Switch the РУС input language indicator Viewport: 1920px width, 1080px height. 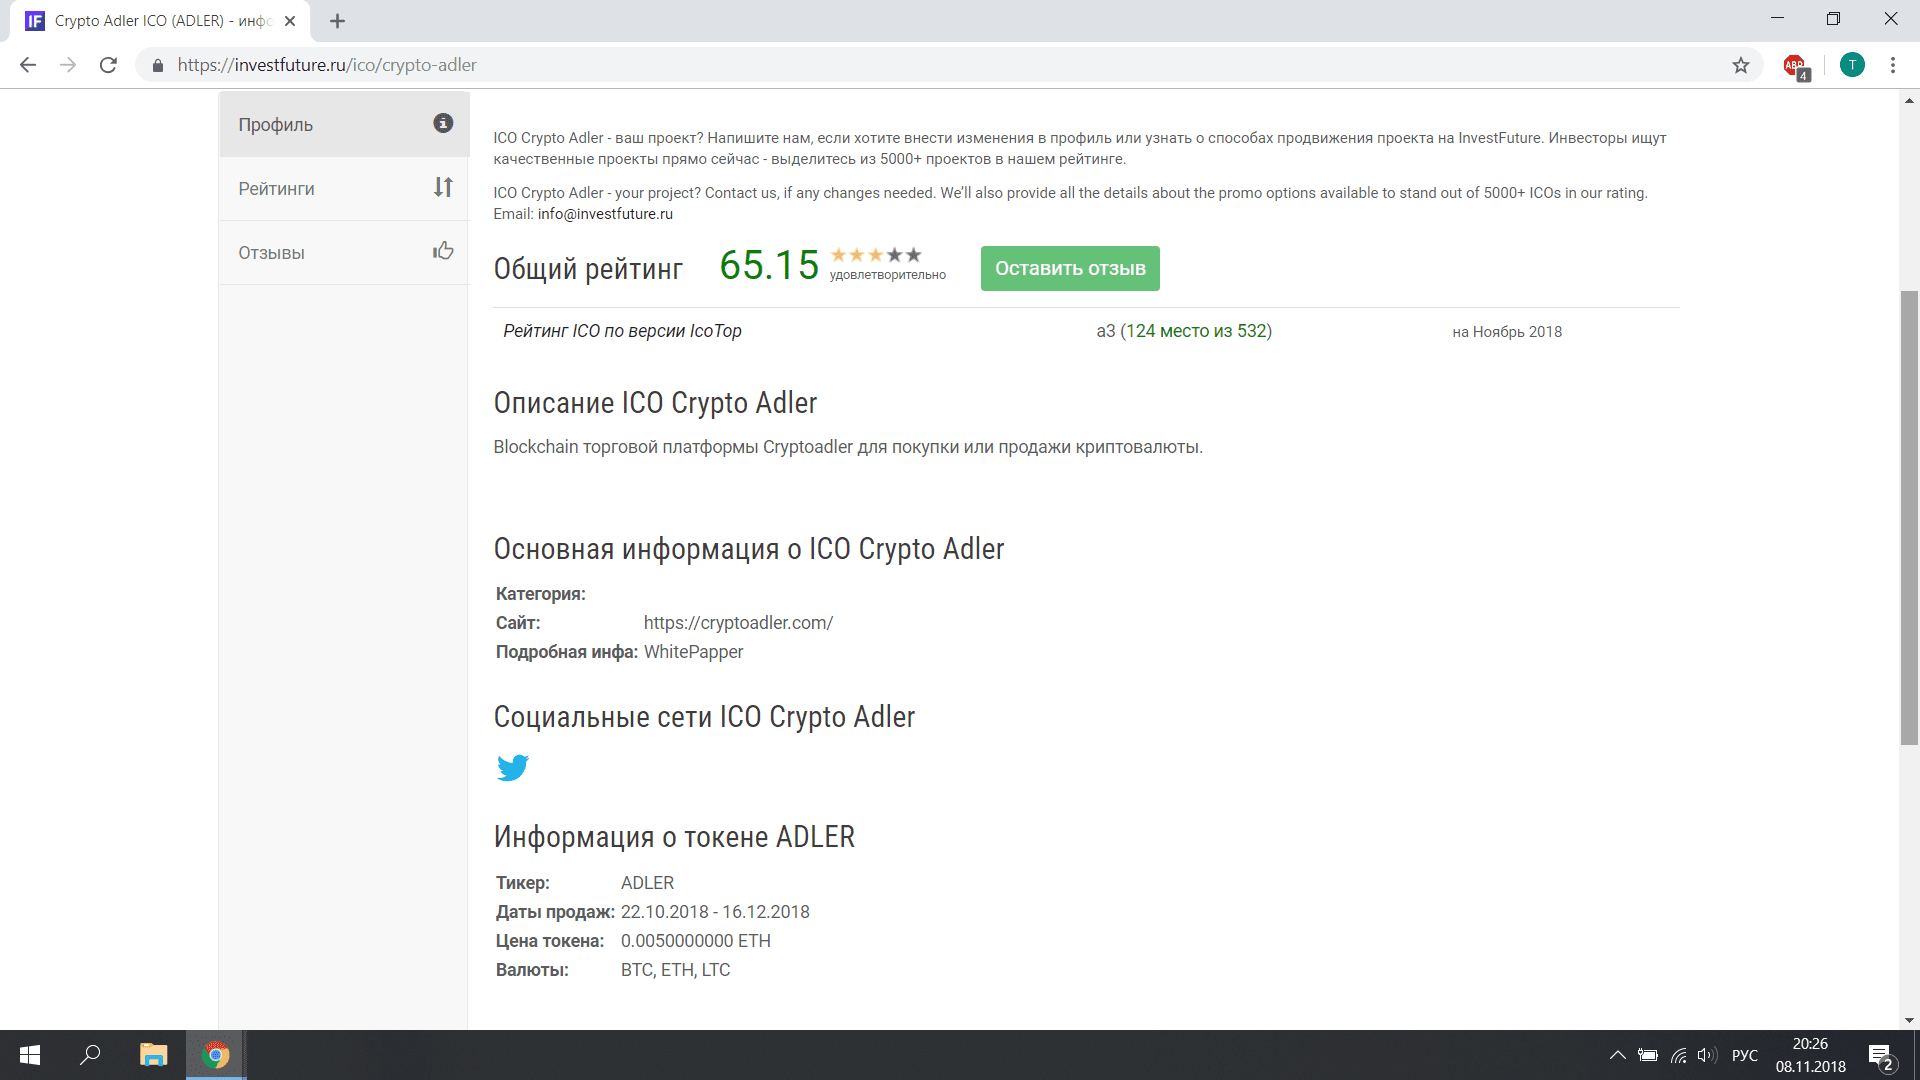coord(1744,1055)
